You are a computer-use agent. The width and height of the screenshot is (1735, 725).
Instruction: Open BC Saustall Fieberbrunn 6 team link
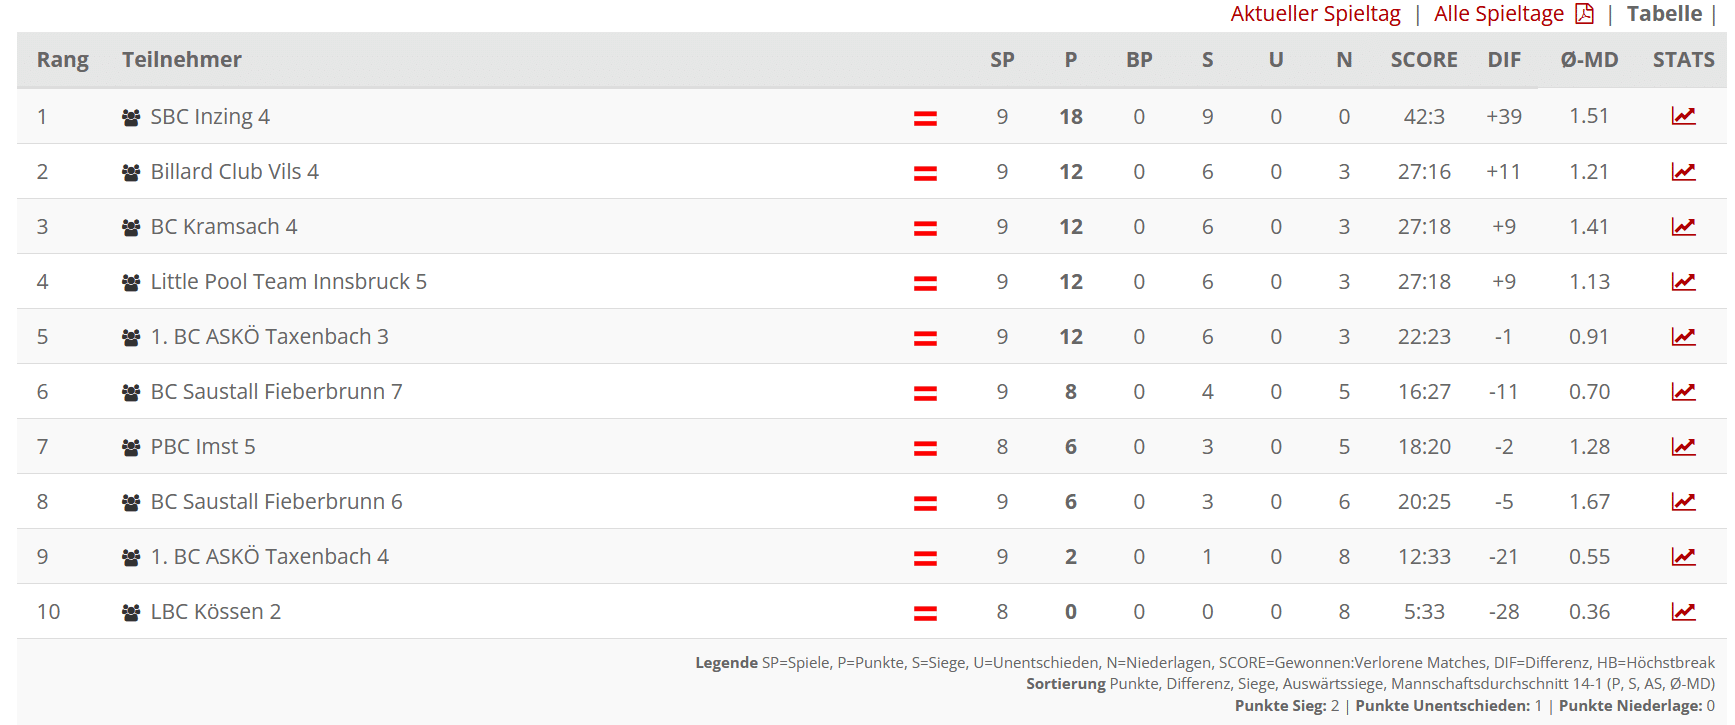coord(276,502)
